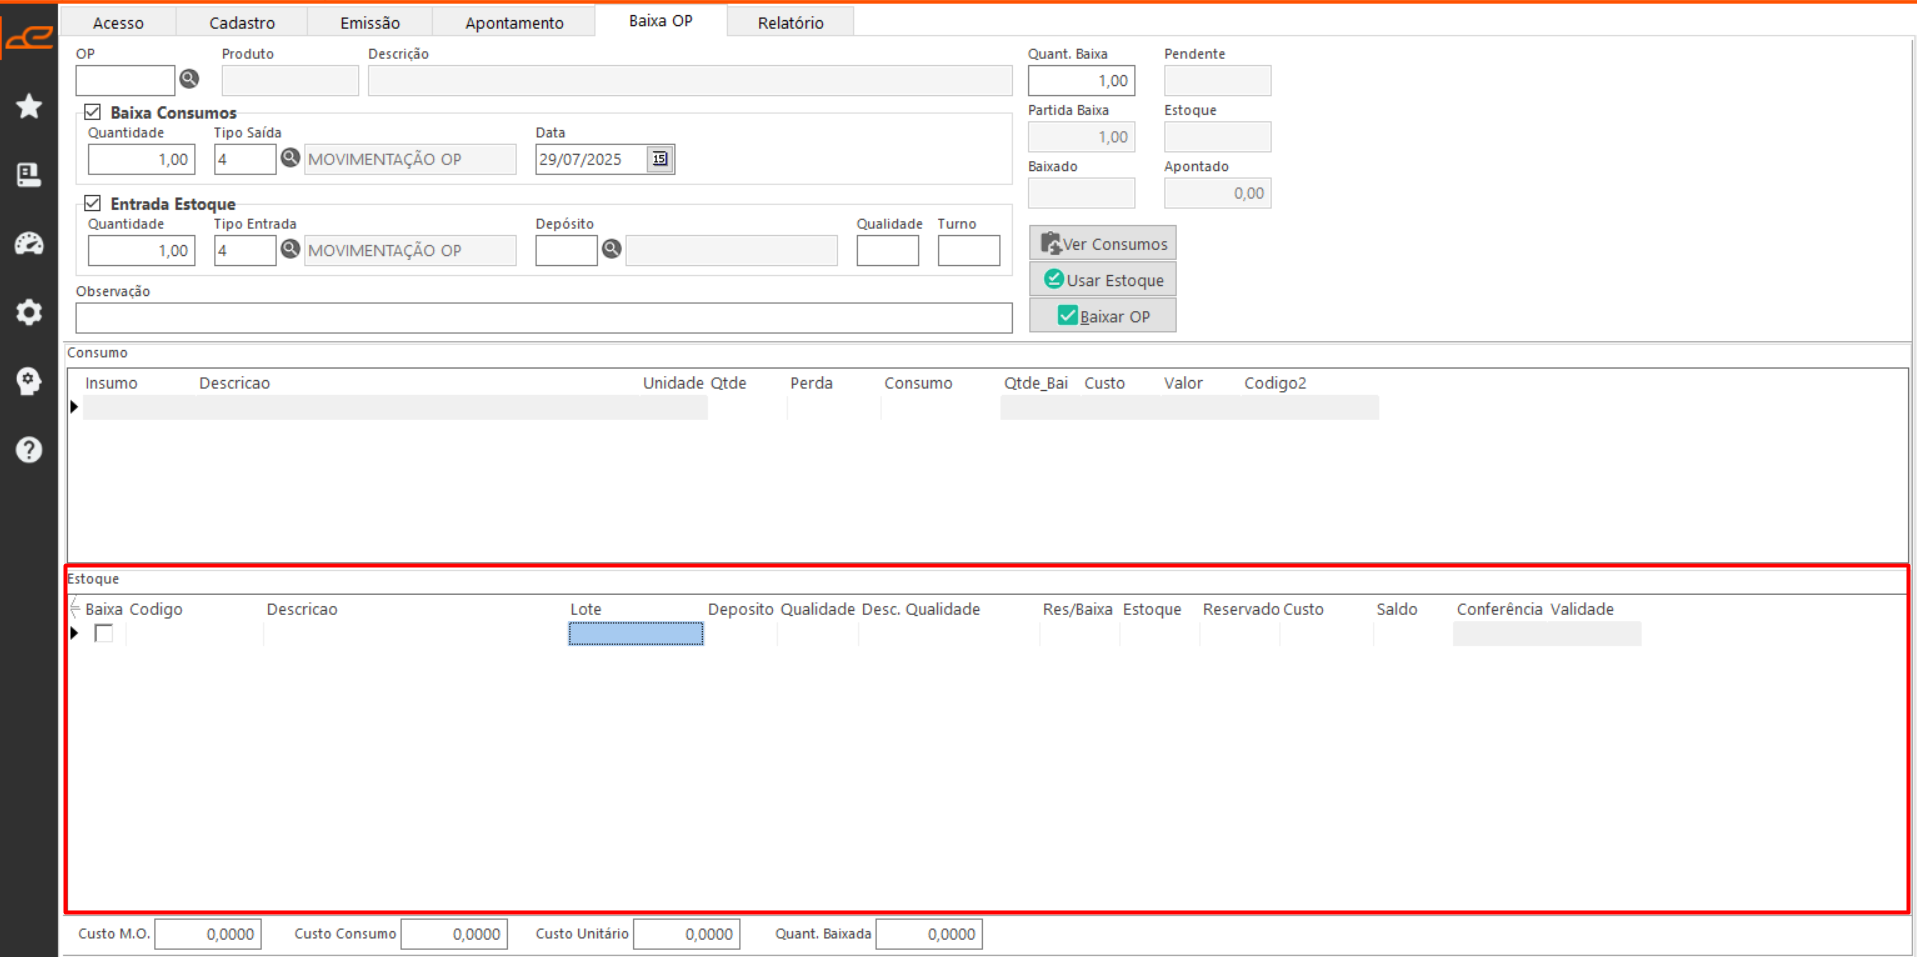
Task: Select the highlighted Lote cell in Estoque
Action: [636, 634]
